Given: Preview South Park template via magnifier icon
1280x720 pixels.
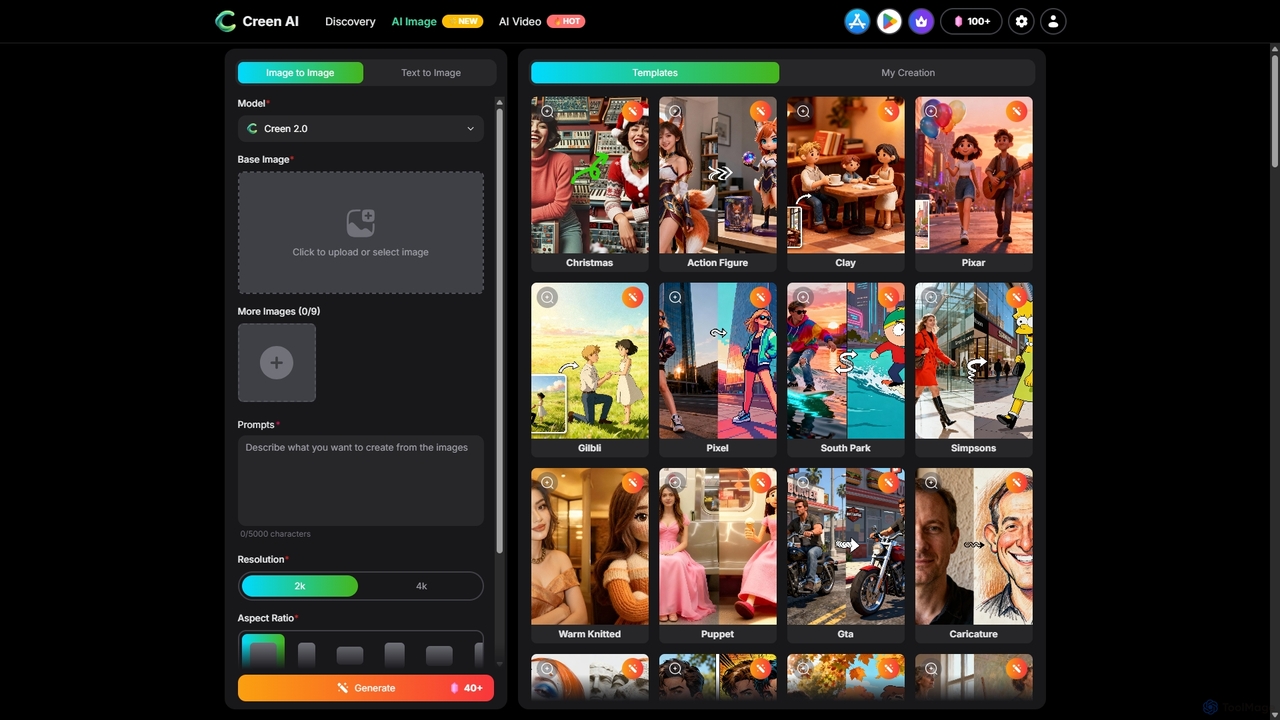Looking at the screenshot, I should pos(803,297).
